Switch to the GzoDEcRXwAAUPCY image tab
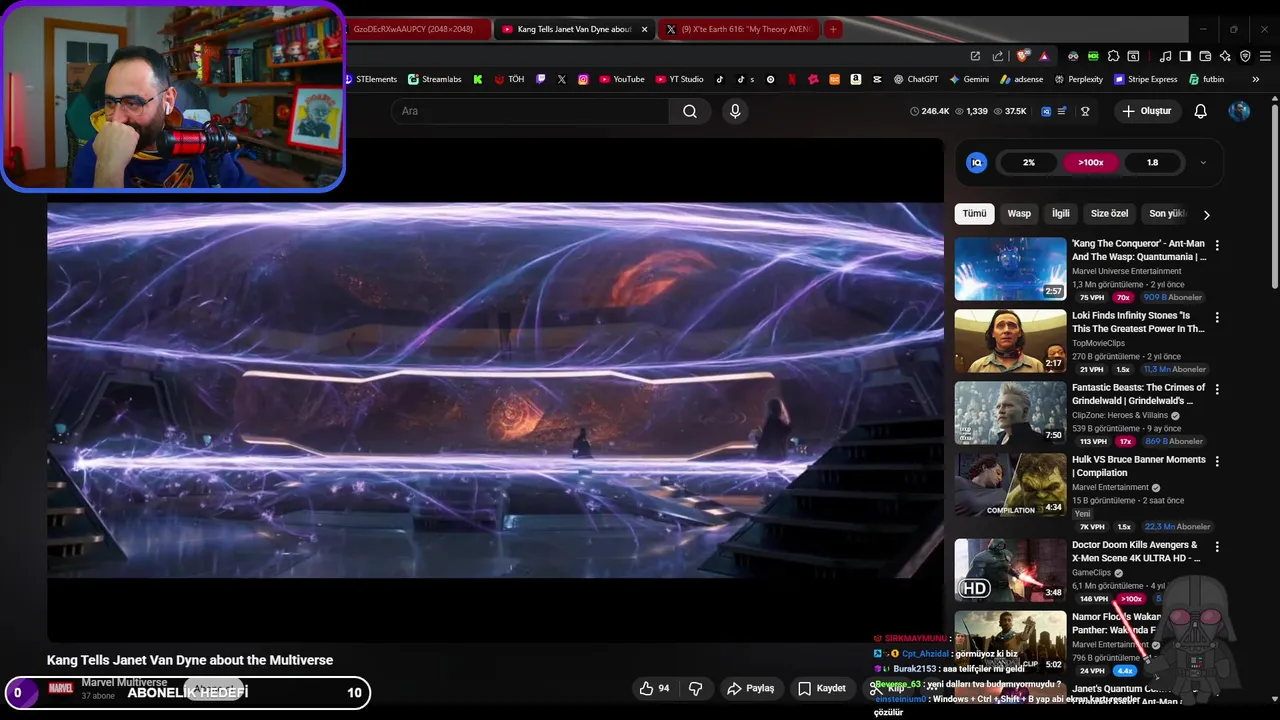Screen dimensions: 1280x720 [x=418, y=29]
